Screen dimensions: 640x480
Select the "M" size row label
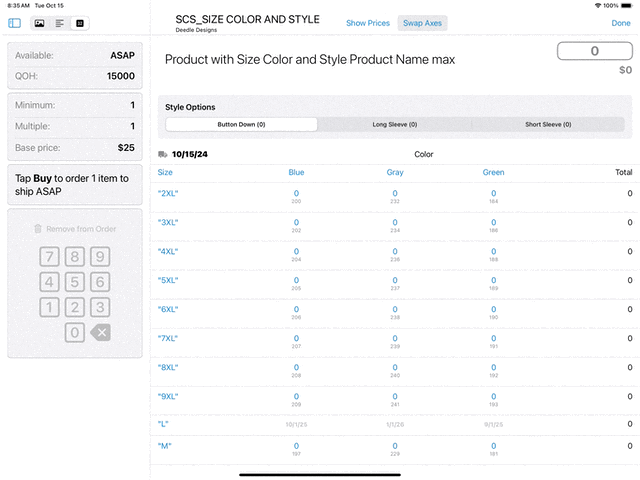coord(164,446)
